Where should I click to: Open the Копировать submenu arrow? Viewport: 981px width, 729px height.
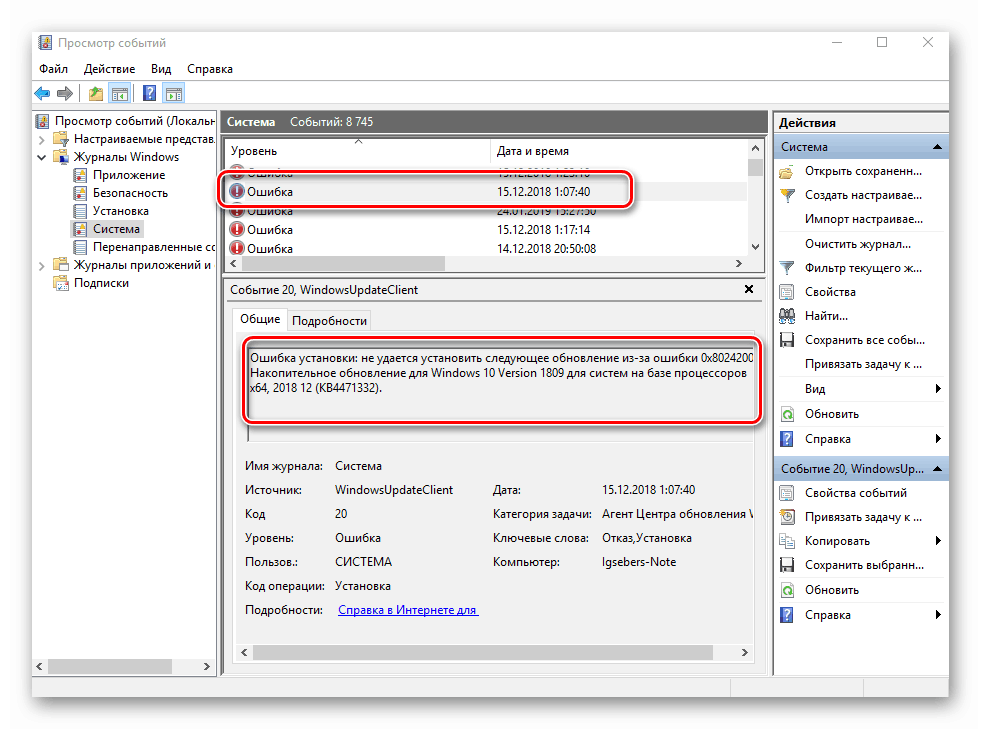[938, 541]
